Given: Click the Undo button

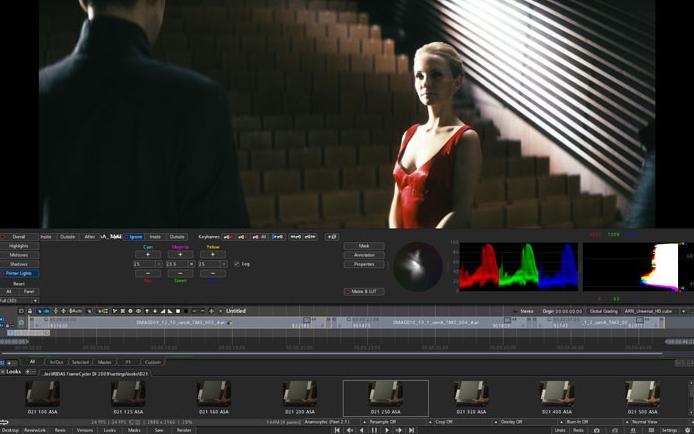Looking at the screenshot, I should 560,430.
